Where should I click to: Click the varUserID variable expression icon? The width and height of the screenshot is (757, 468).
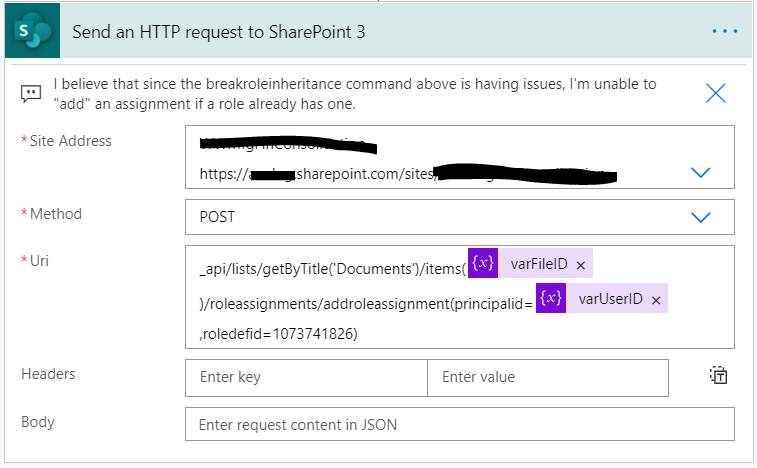(550, 299)
